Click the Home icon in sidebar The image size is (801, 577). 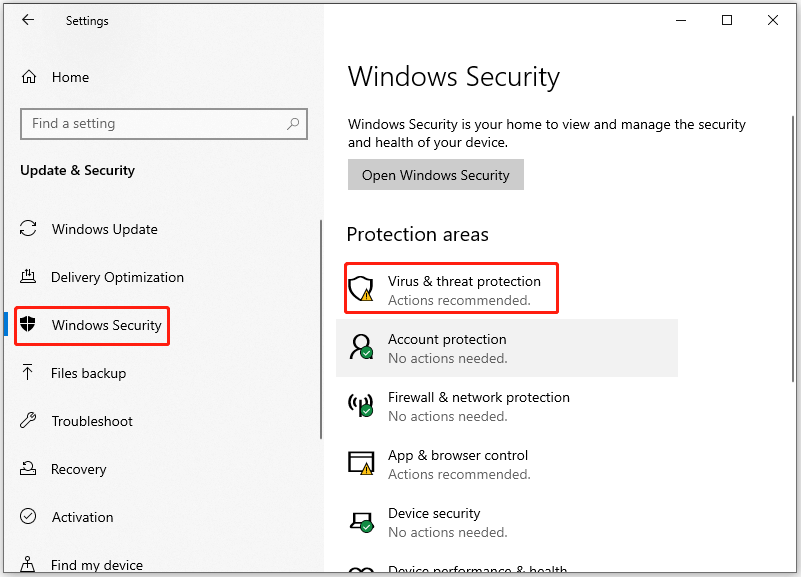click(x=29, y=77)
